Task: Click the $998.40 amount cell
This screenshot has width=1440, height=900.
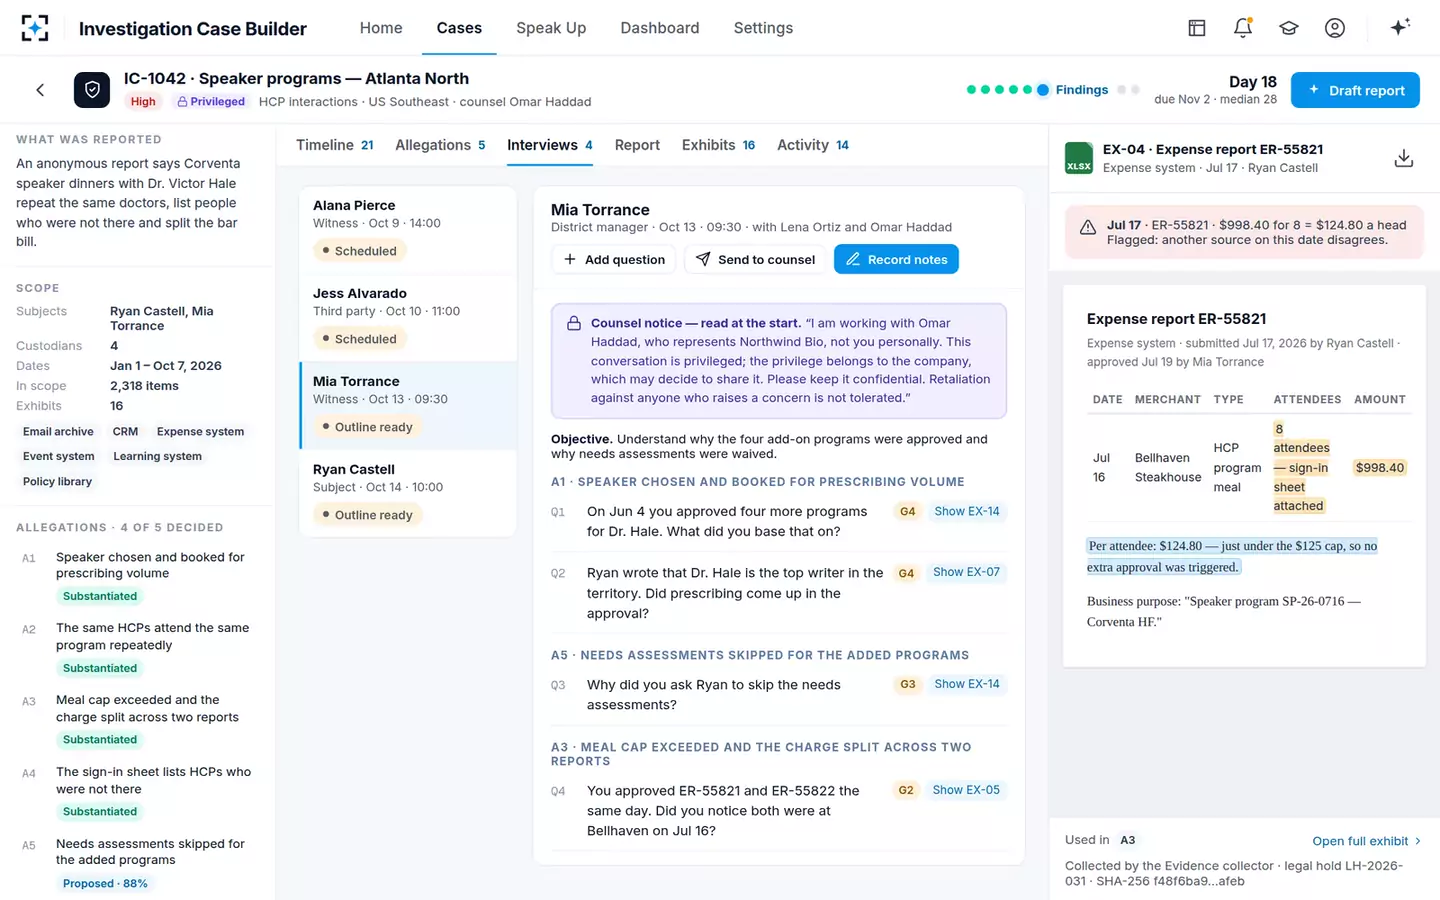Action: point(1380,468)
